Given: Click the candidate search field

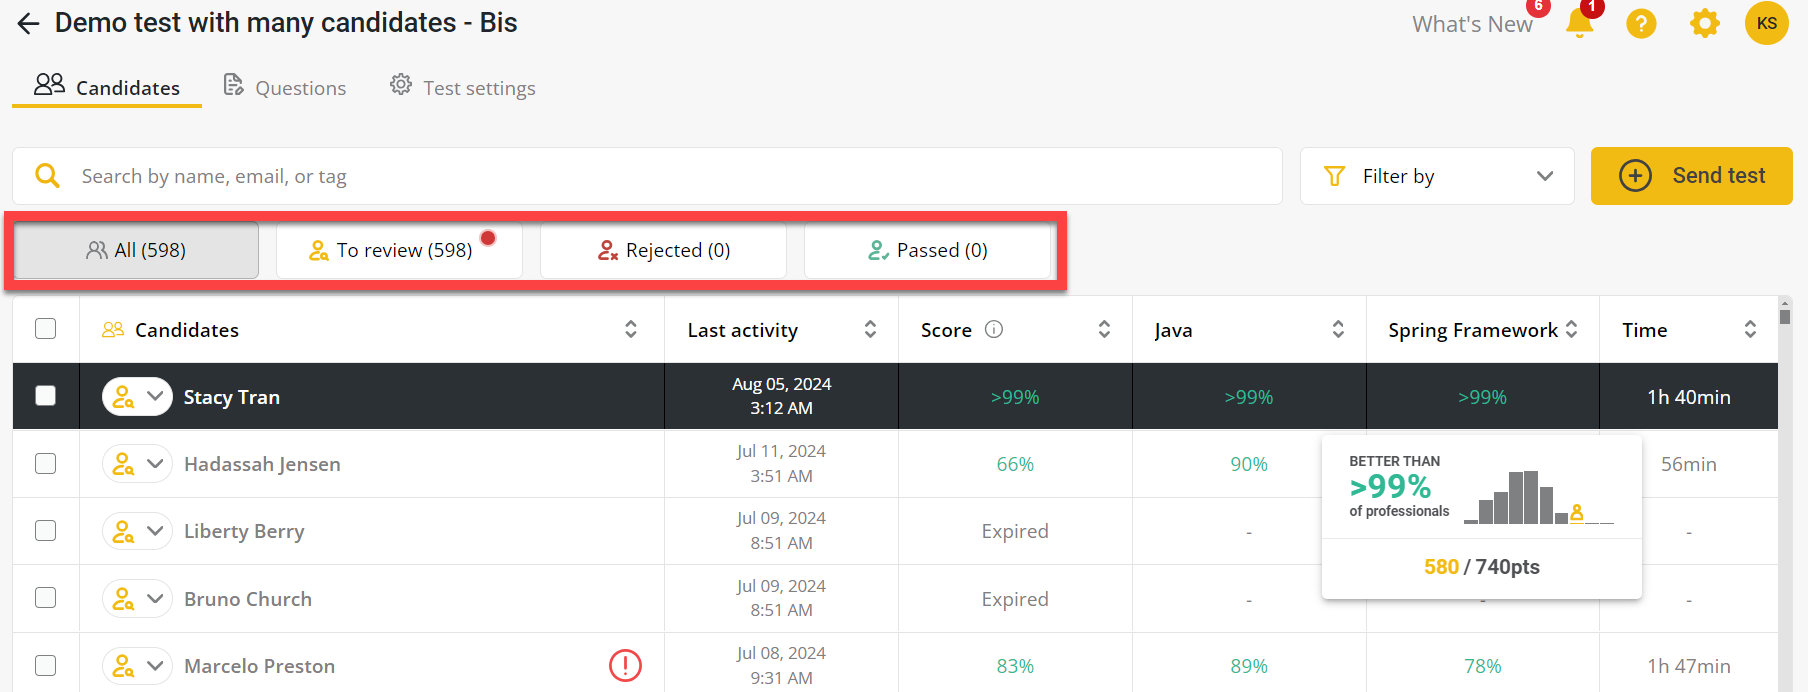Looking at the screenshot, I should (660, 176).
